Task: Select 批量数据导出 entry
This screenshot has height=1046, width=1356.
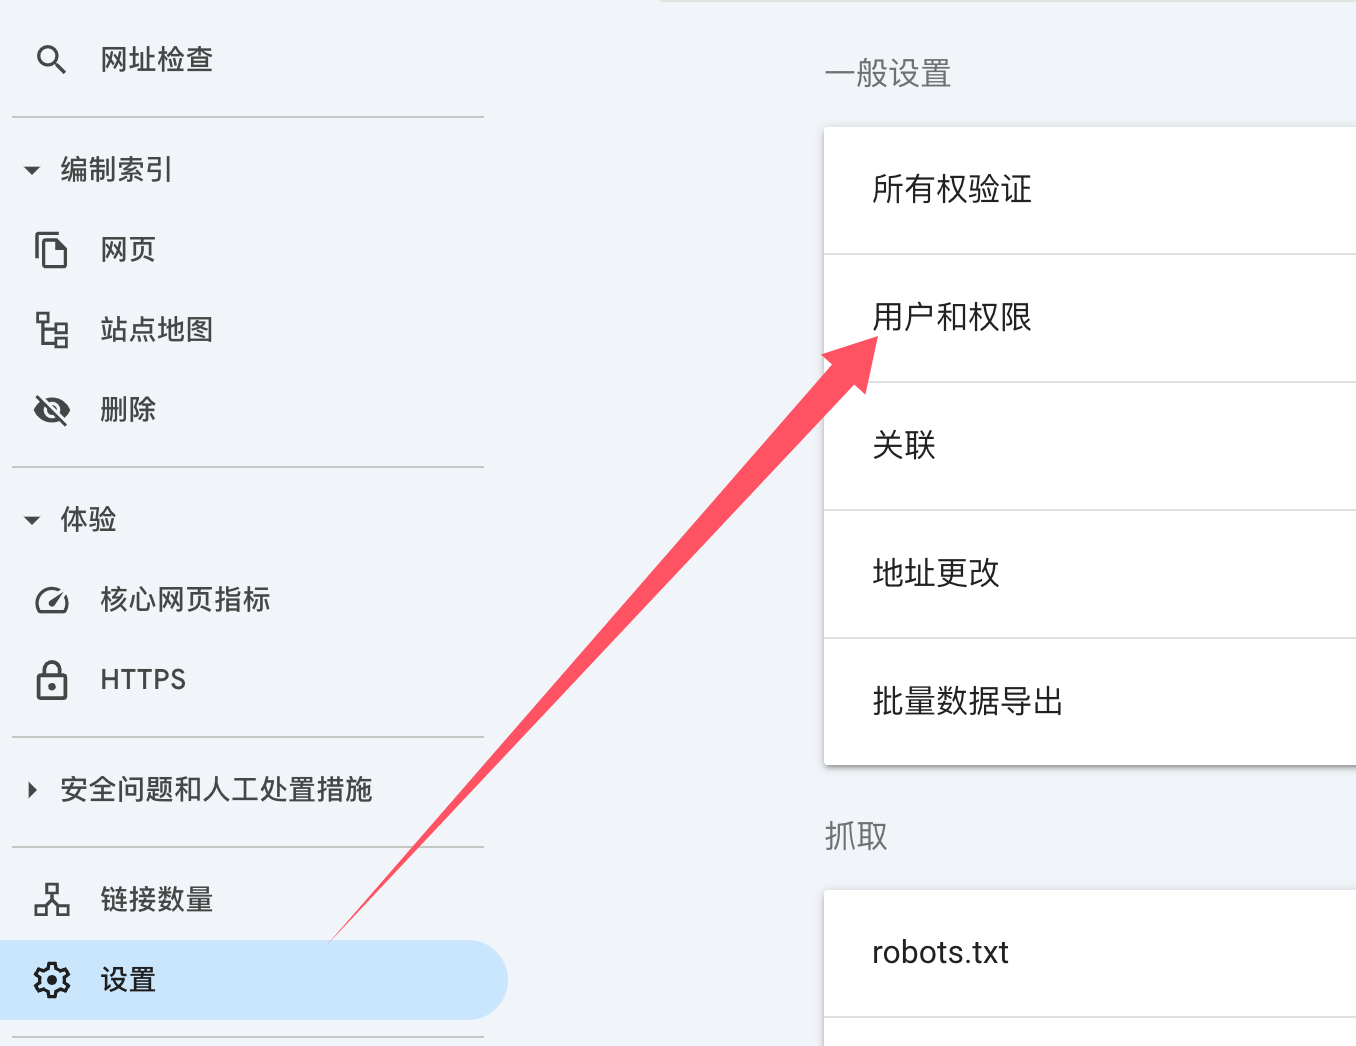Action: tap(967, 701)
